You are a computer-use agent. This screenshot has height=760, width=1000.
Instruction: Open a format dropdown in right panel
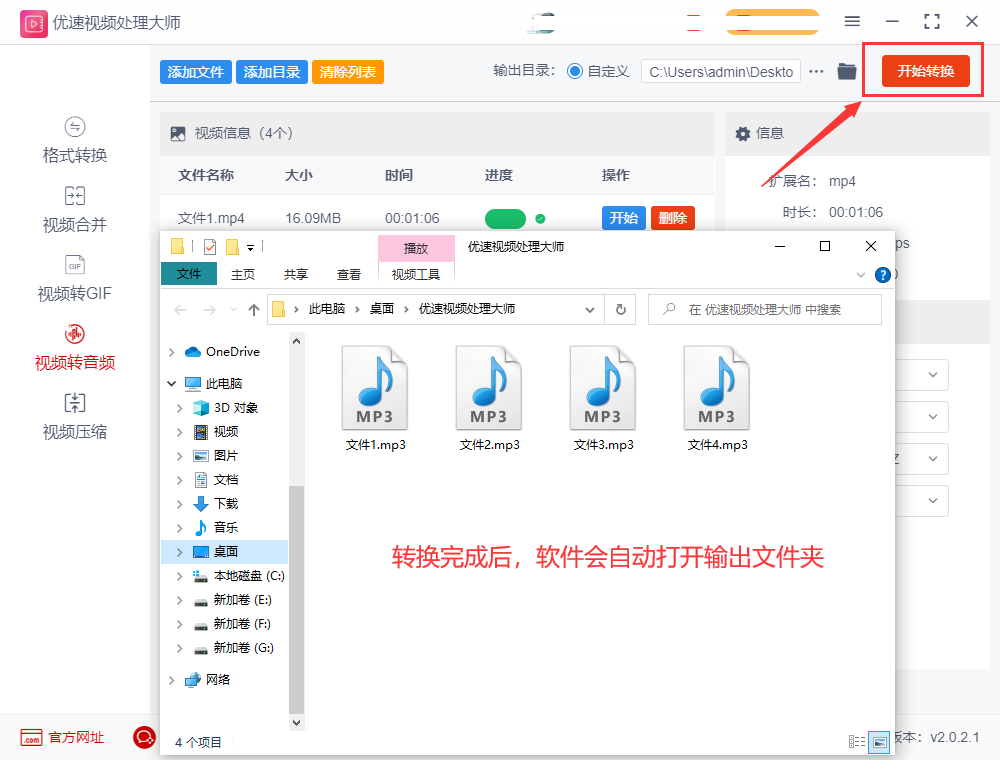[935, 375]
